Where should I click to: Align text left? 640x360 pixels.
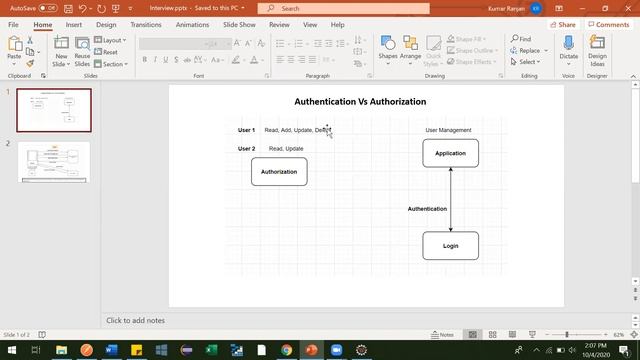[280, 60]
